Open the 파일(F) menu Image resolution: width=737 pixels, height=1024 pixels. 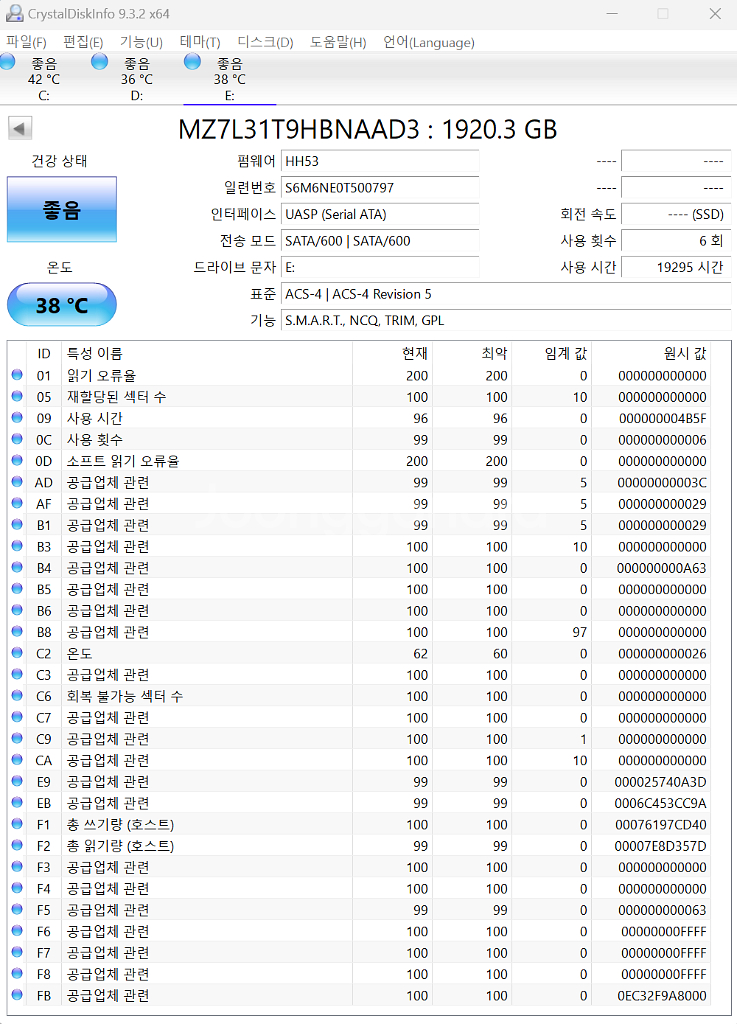(x=26, y=42)
